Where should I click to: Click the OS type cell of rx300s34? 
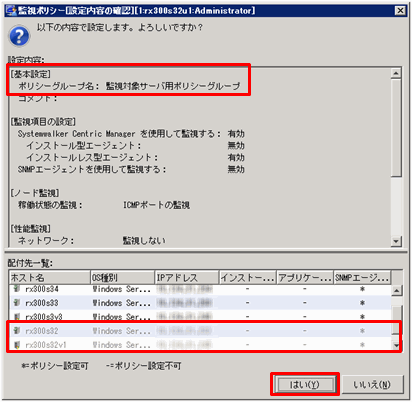122,289
